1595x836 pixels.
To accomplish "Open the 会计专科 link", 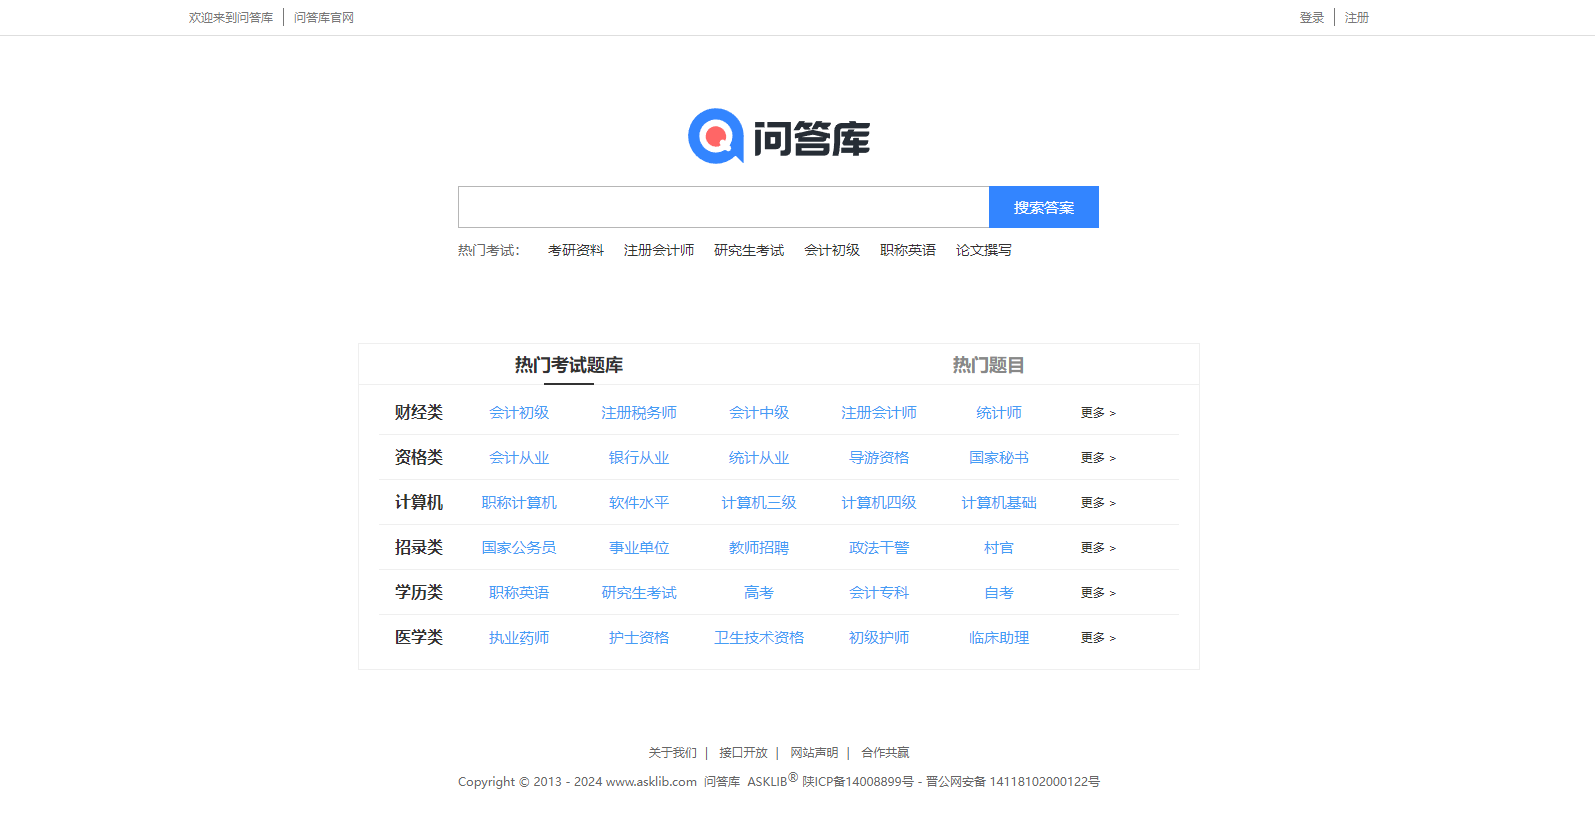I will click(879, 593).
